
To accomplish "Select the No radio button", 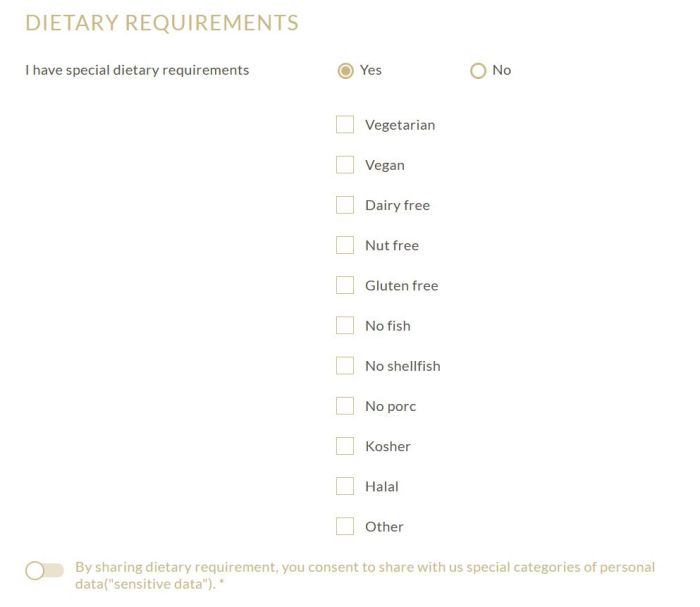I will click(x=478, y=70).
